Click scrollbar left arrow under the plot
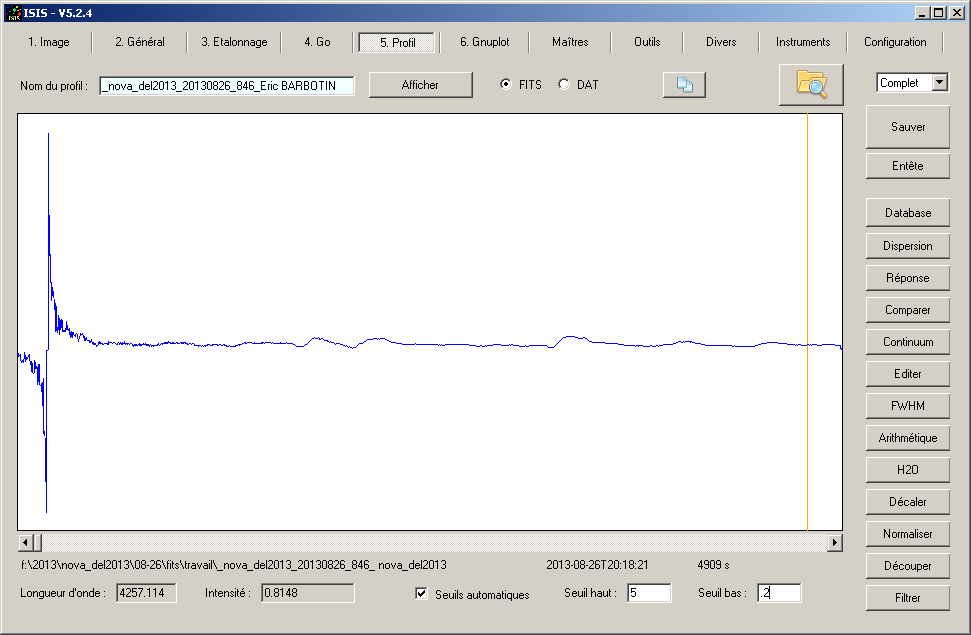971x635 pixels. click(x=26, y=542)
